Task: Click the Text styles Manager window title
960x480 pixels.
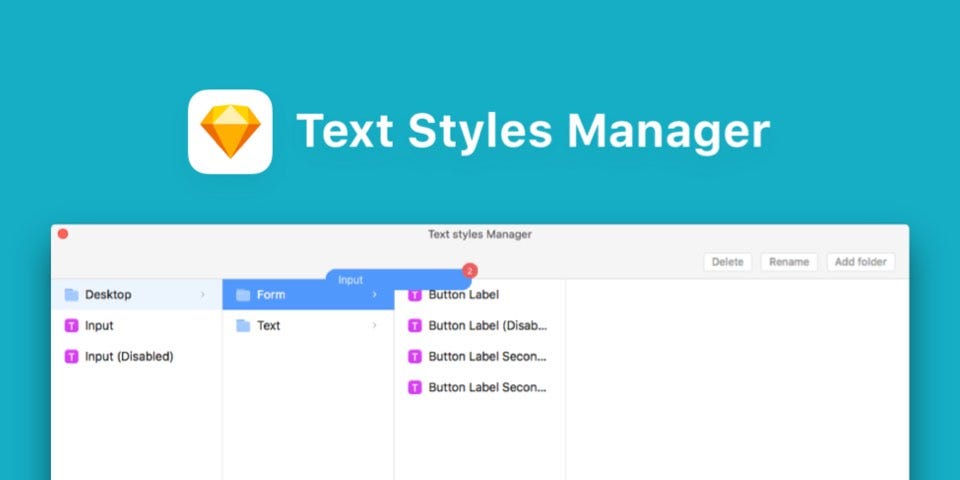Action: [479, 234]
